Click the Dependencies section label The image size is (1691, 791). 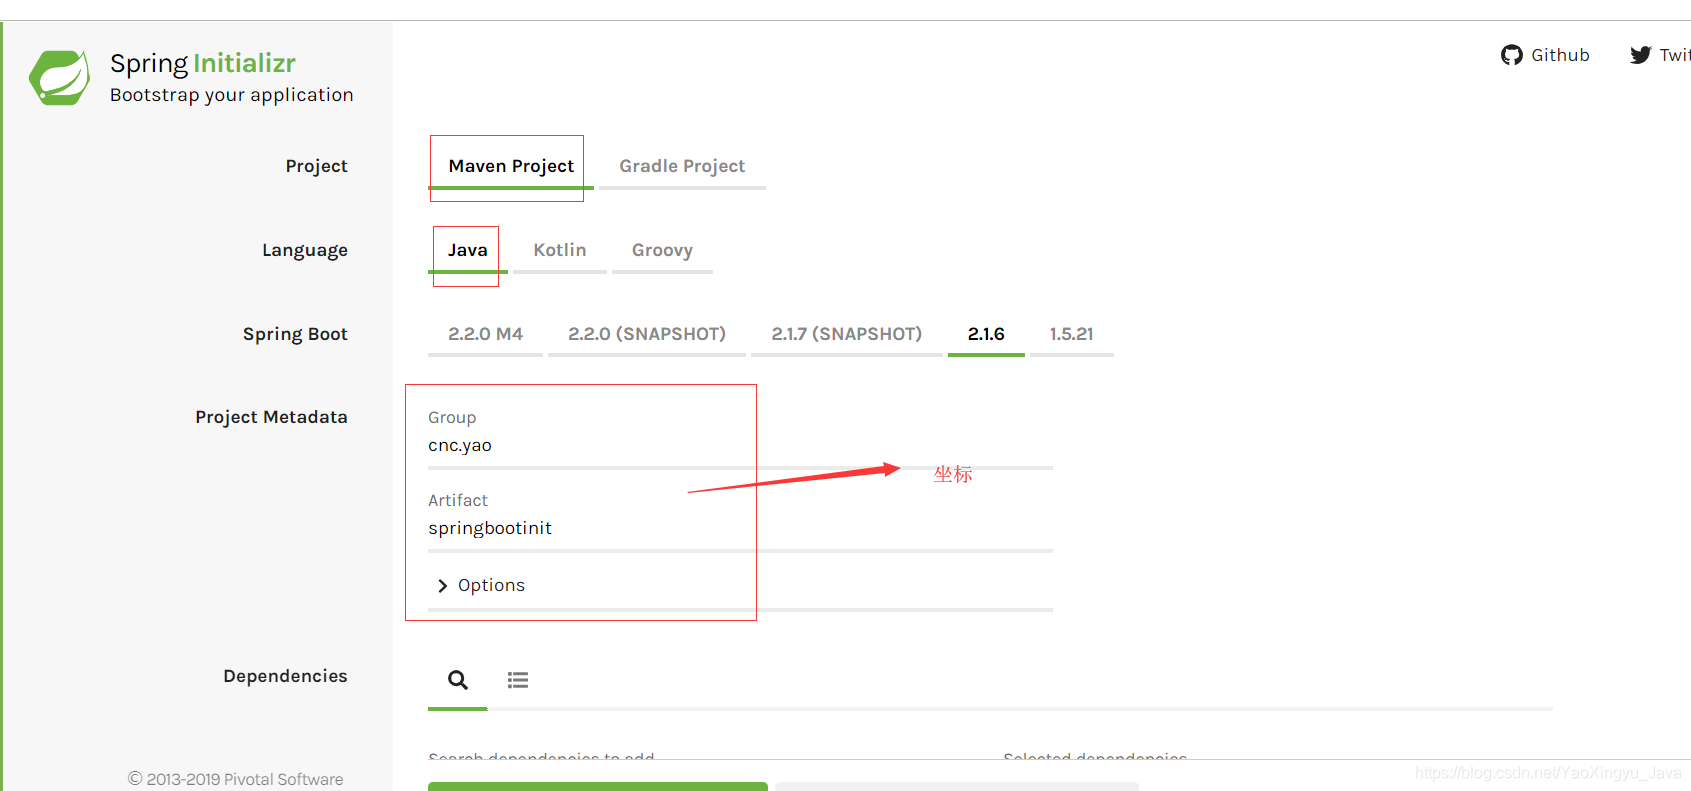click(x=285, y=676)
